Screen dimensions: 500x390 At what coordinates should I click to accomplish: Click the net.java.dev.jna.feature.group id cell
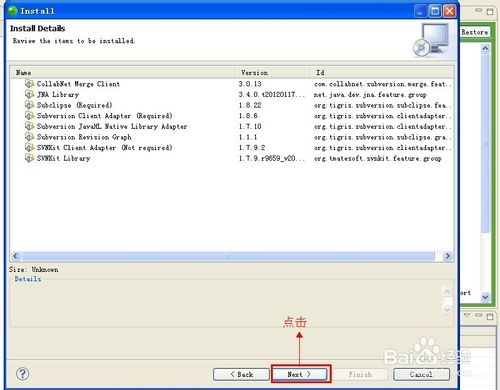[x=370, y=95]
